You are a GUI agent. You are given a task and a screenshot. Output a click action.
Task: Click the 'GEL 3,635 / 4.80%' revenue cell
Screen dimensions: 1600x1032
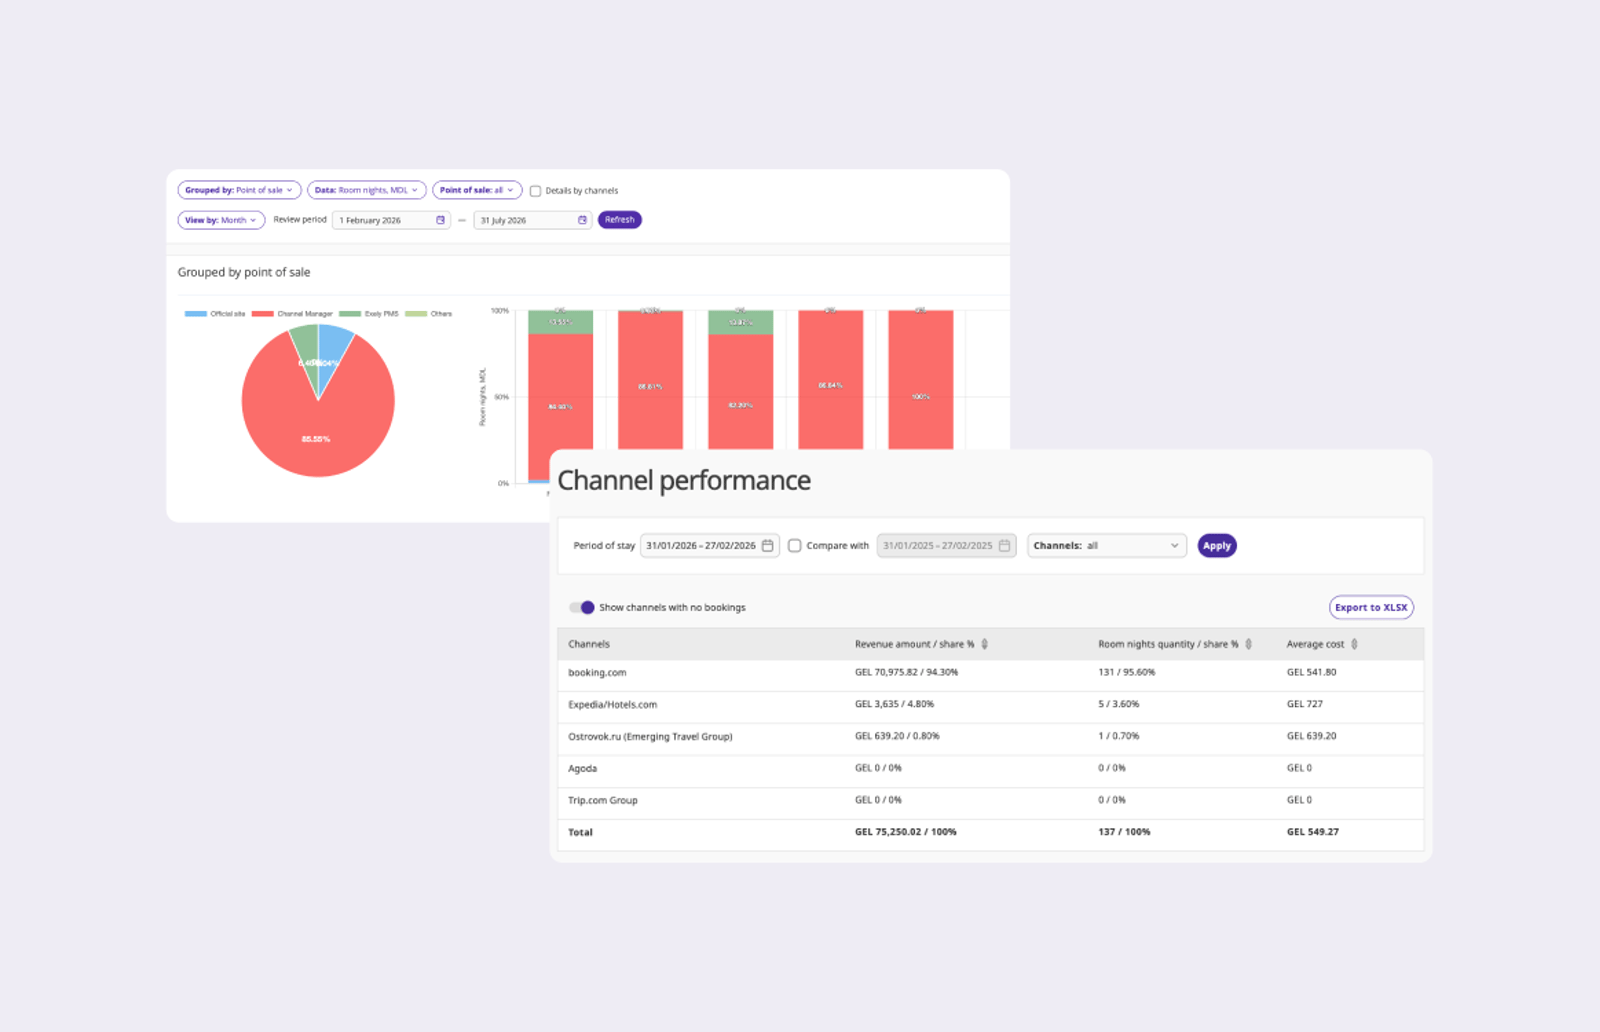(894, 705)
